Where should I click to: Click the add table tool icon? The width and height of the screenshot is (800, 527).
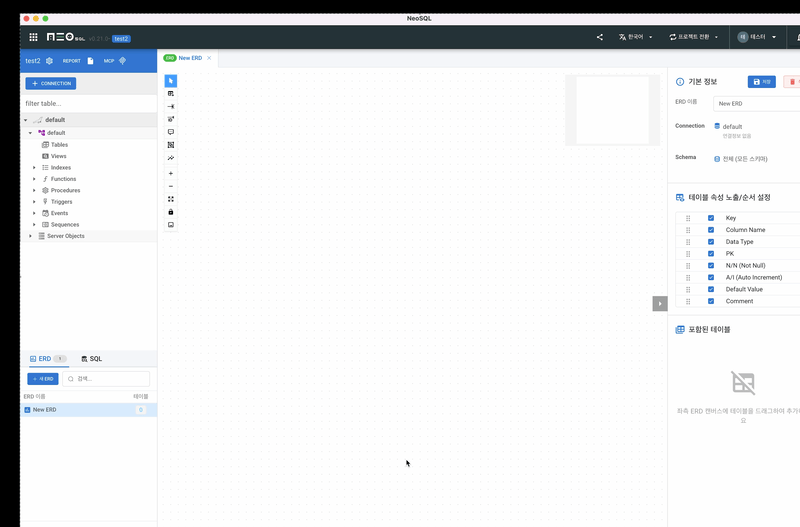[x=171, y=94]
